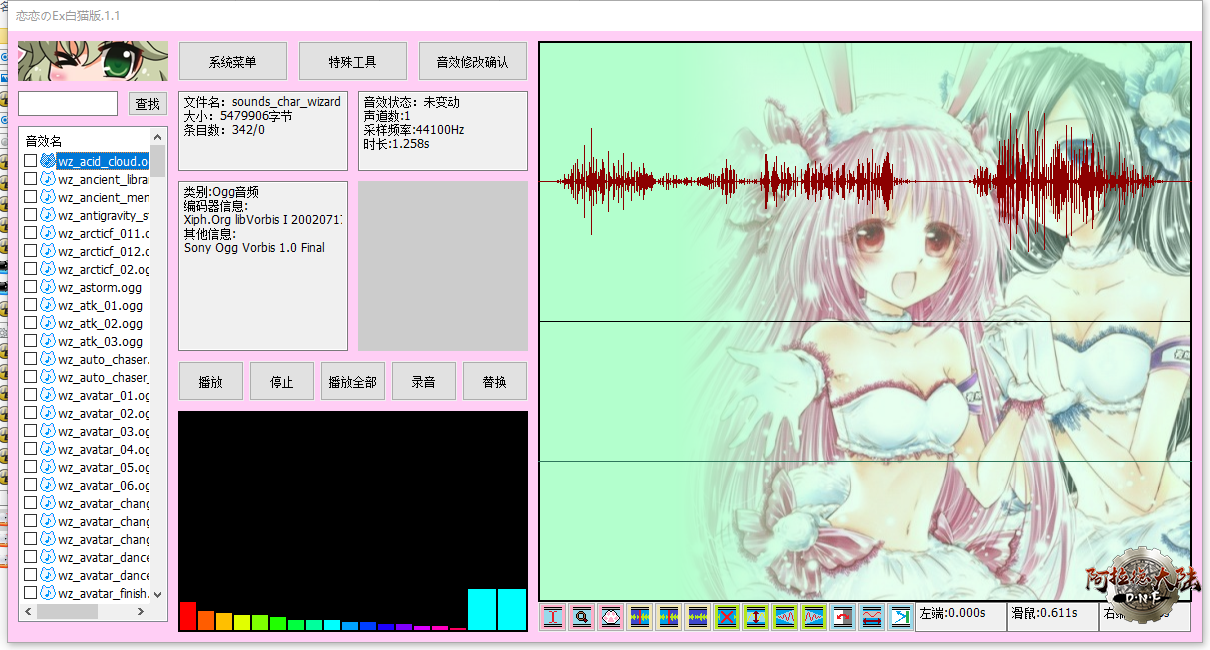Click the sound list vertical scrollbar thumb
1210x650 pixels.
[x=158, y=160]
